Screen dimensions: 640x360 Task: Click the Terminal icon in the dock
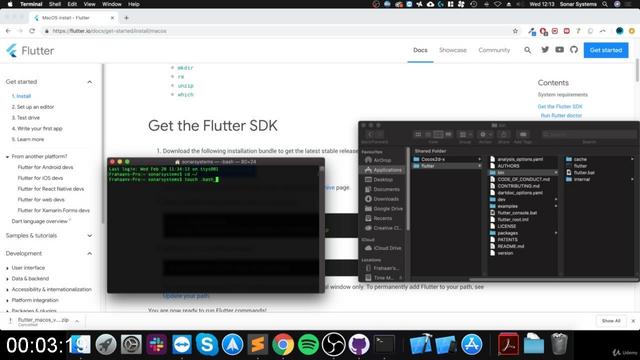384,344
